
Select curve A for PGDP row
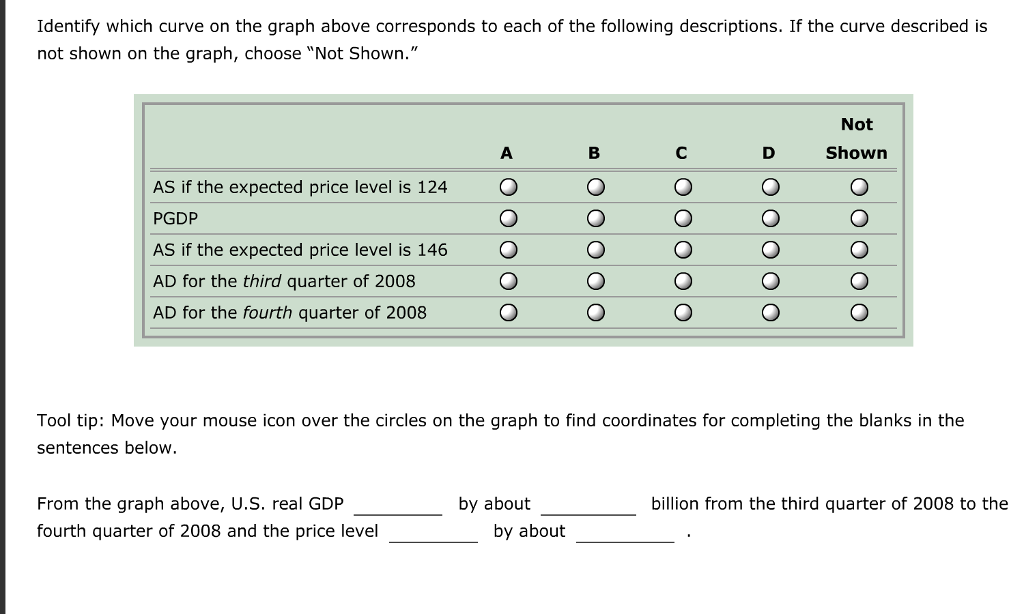click(509, 218)
